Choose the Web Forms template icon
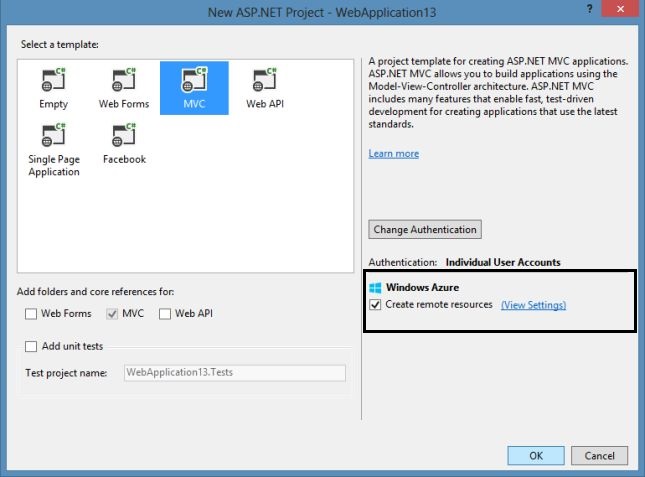Screen dimensions: 645x477 coord(124,79)
